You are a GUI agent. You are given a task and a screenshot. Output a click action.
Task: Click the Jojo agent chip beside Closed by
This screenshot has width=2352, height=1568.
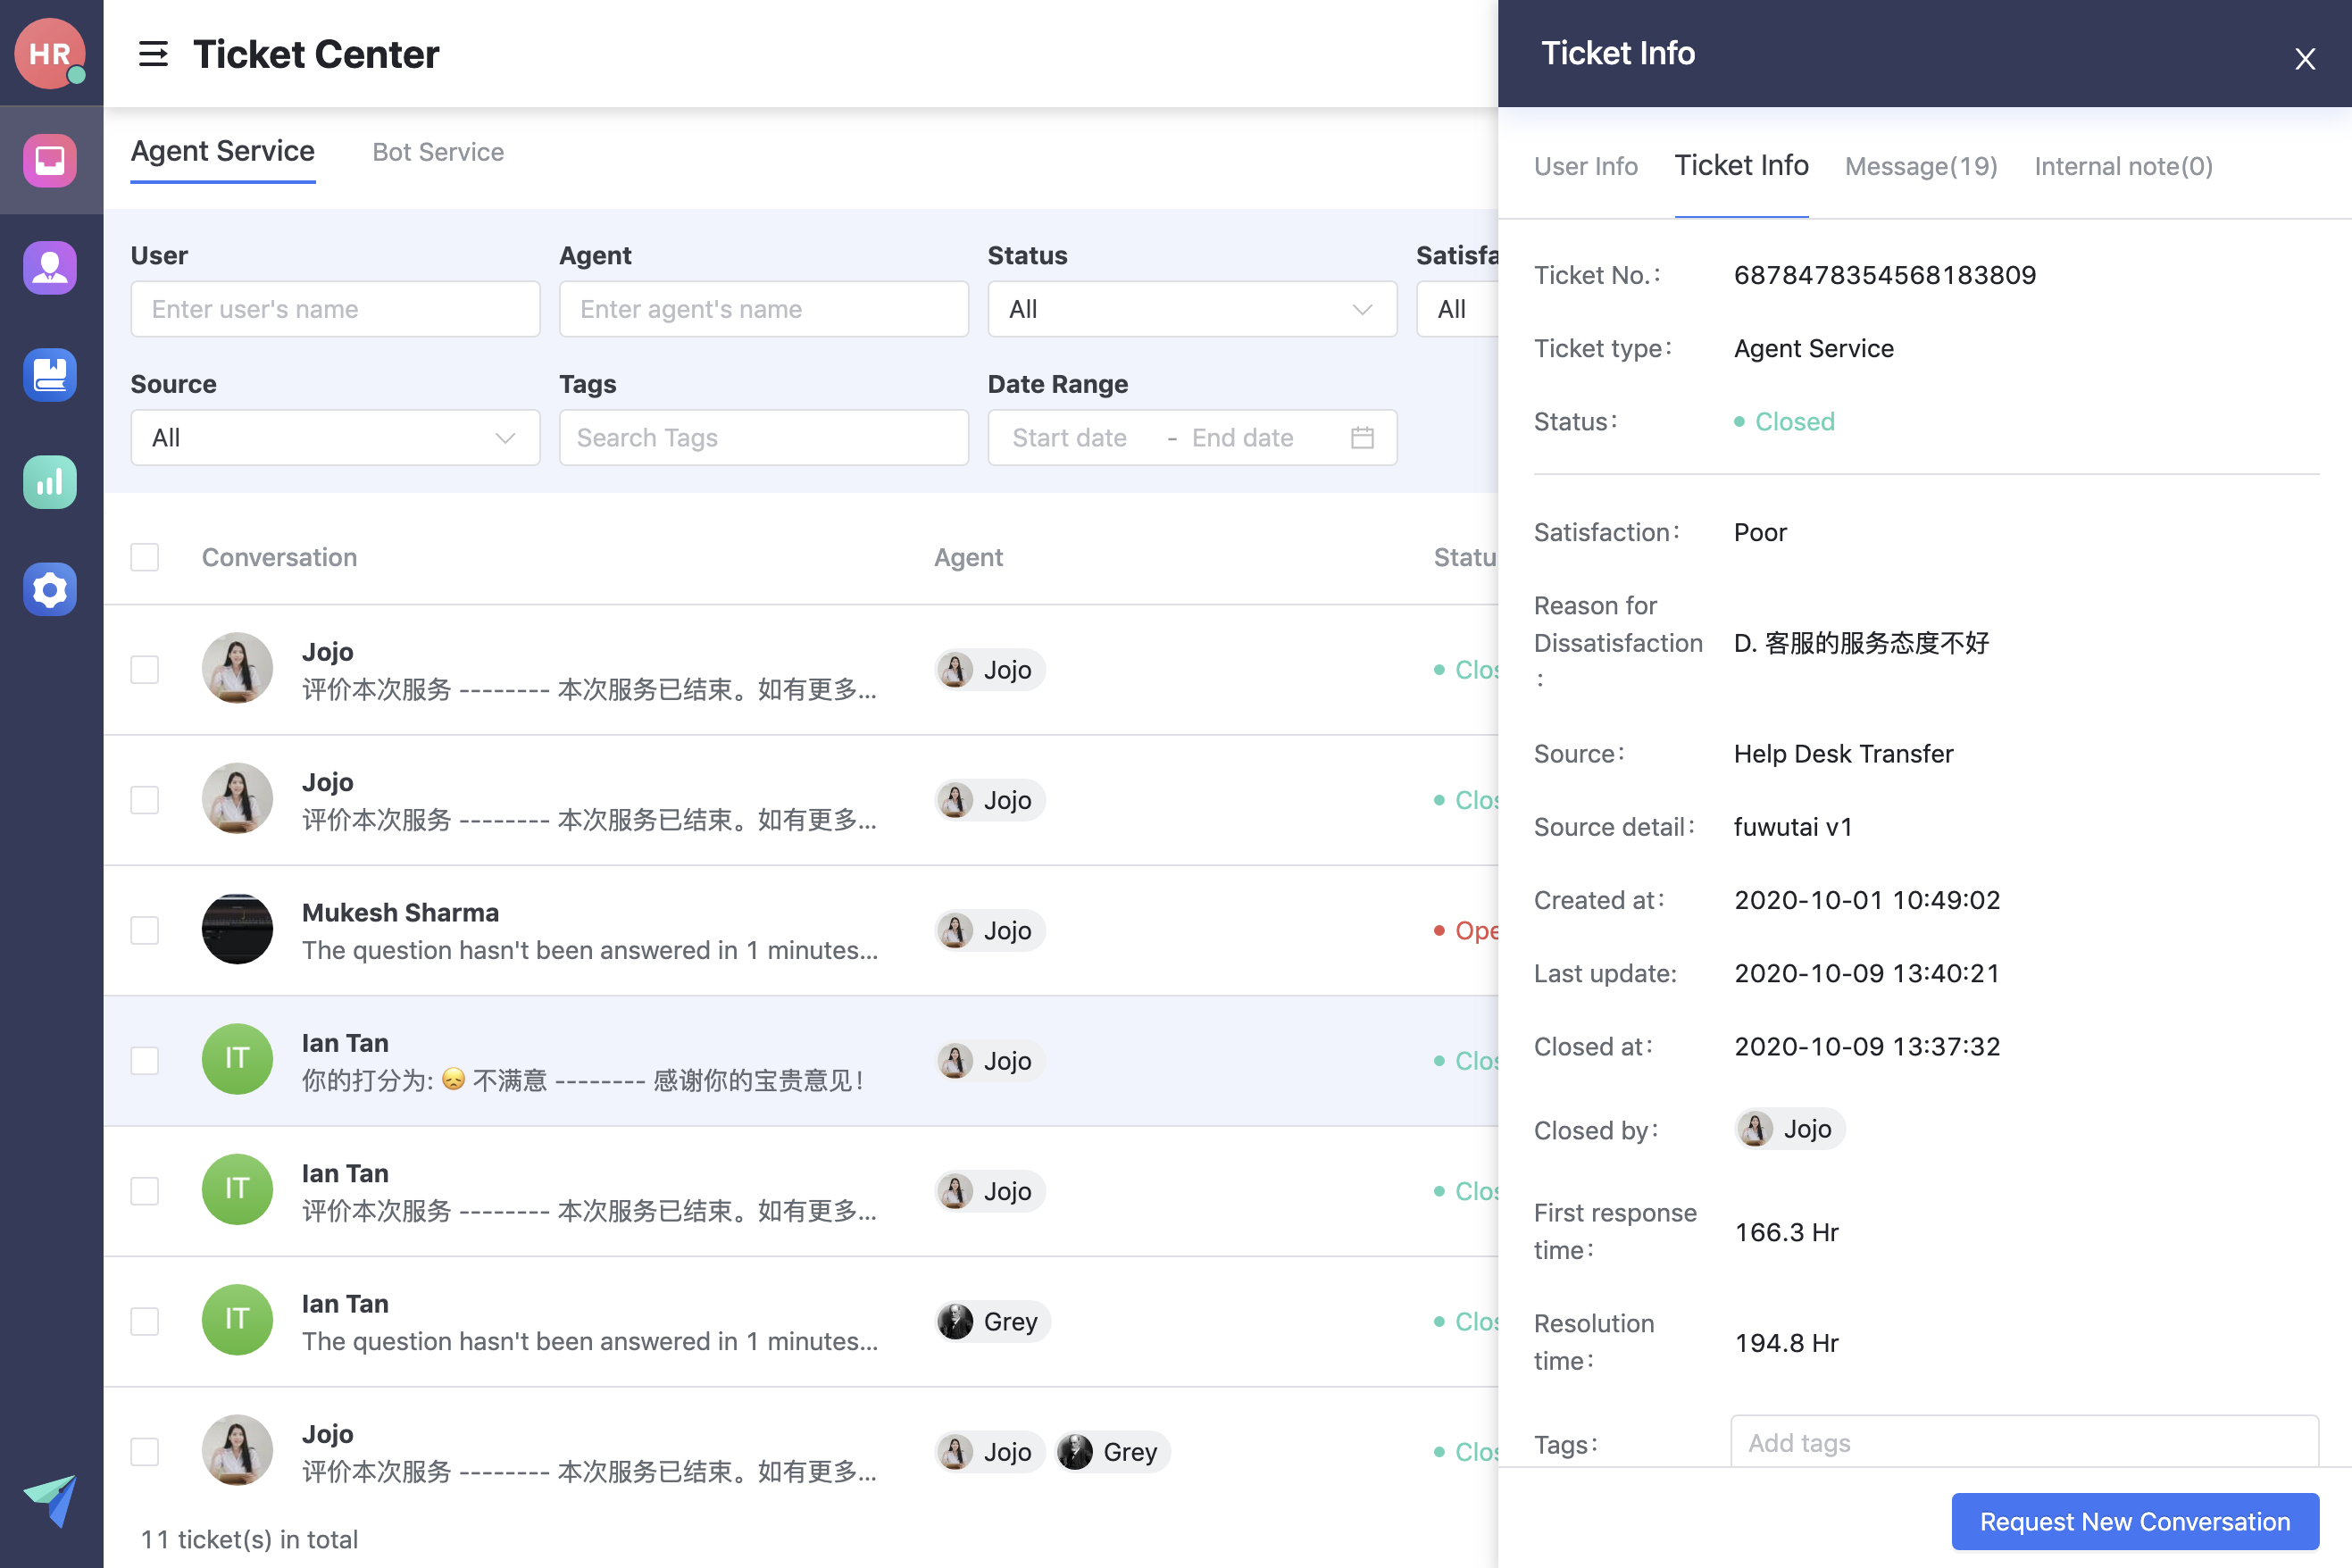click(1789, 1129)
